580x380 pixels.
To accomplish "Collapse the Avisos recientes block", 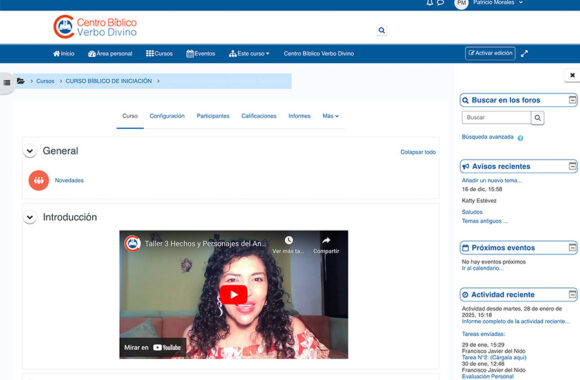I will pyautogui.click(x=572, y=166).
